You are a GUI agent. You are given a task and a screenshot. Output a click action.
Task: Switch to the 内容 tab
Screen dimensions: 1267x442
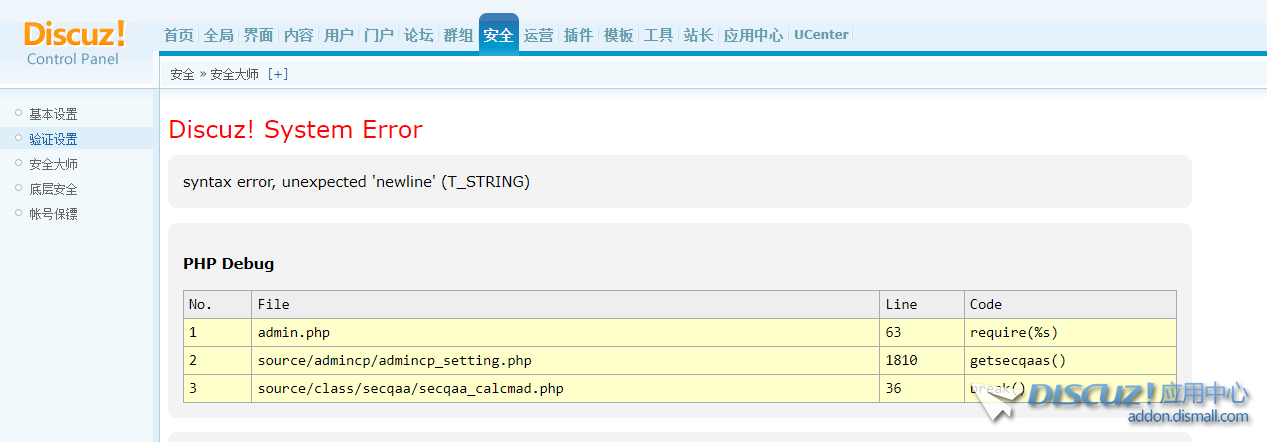pos(298,35)
